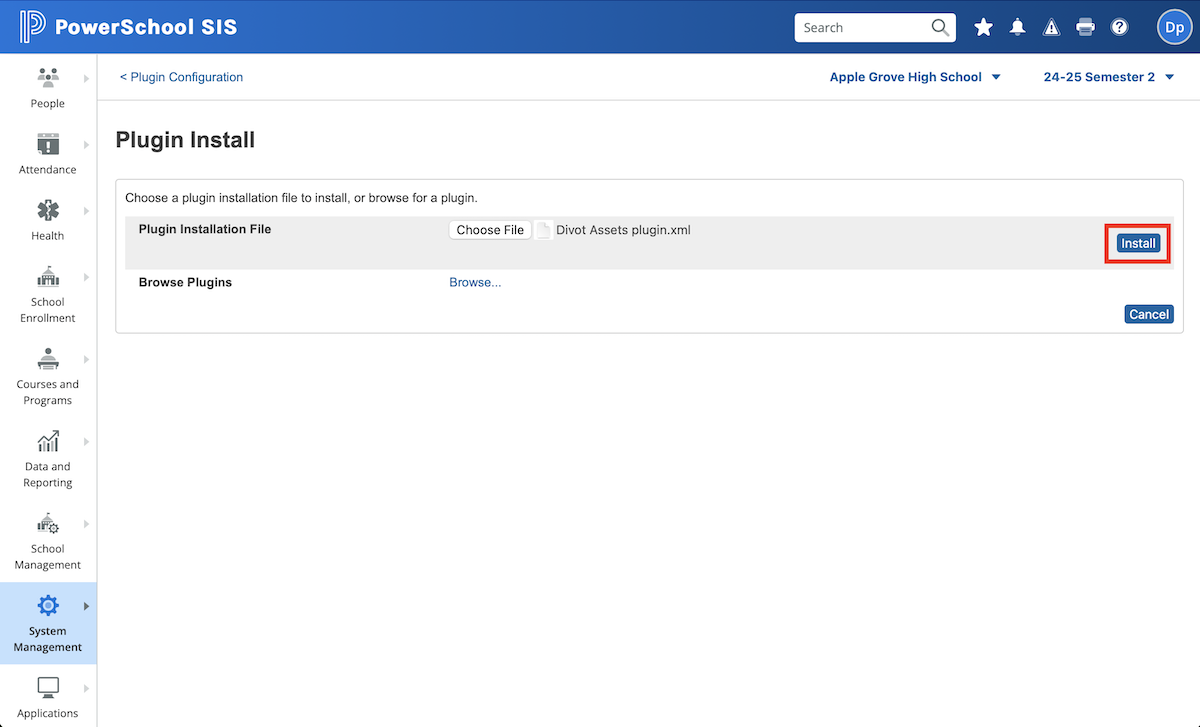Select Data and Reporting in sidebar

48,459
